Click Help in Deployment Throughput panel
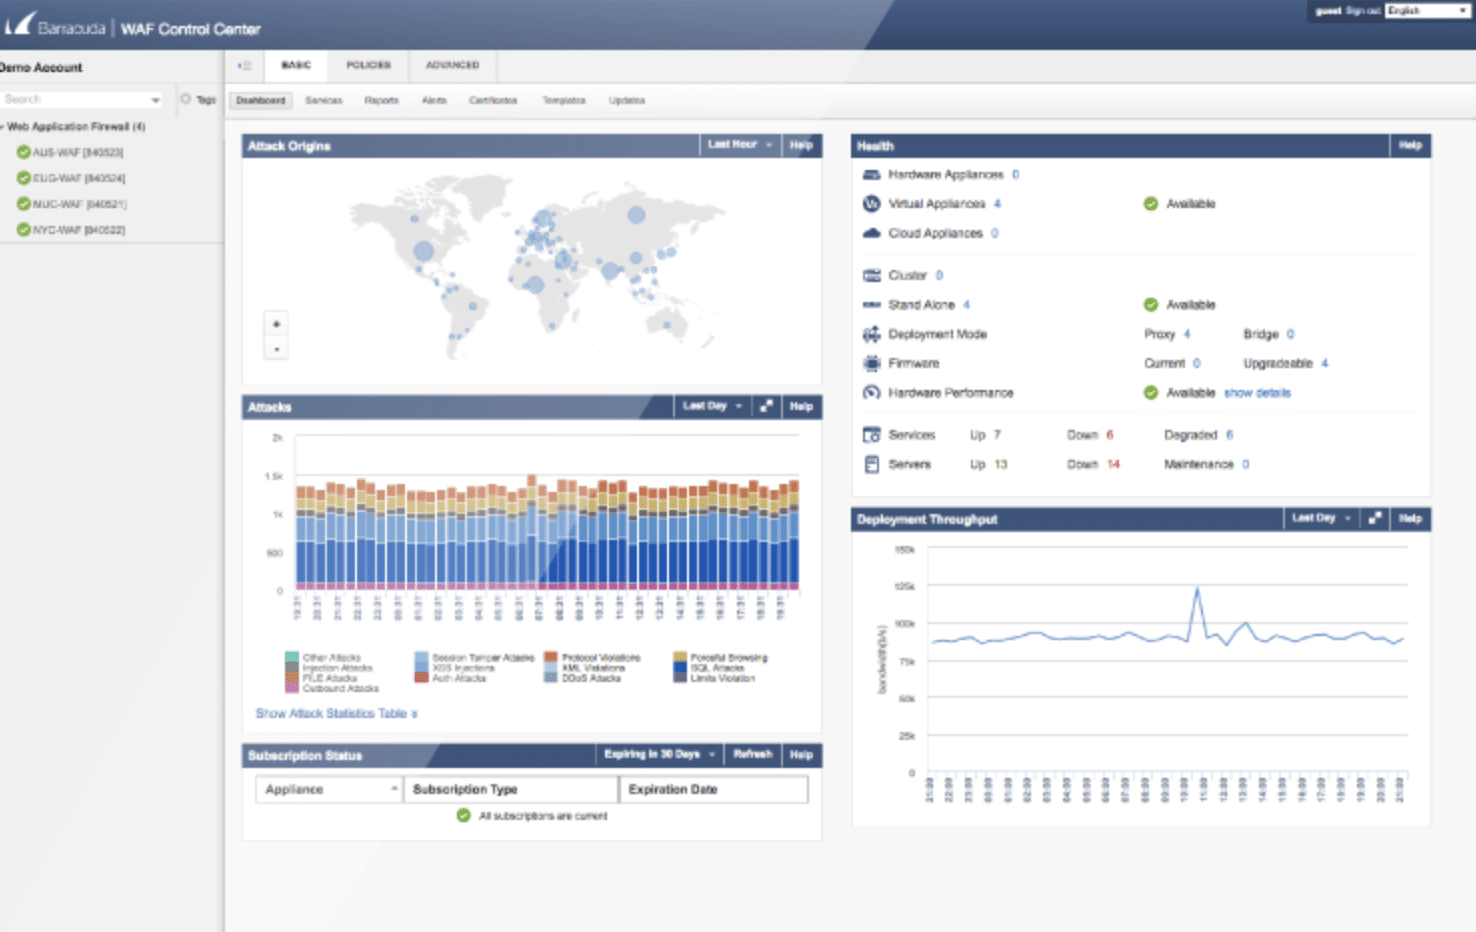This screenshot has width=1476, height=932. tap(1410, 518)
